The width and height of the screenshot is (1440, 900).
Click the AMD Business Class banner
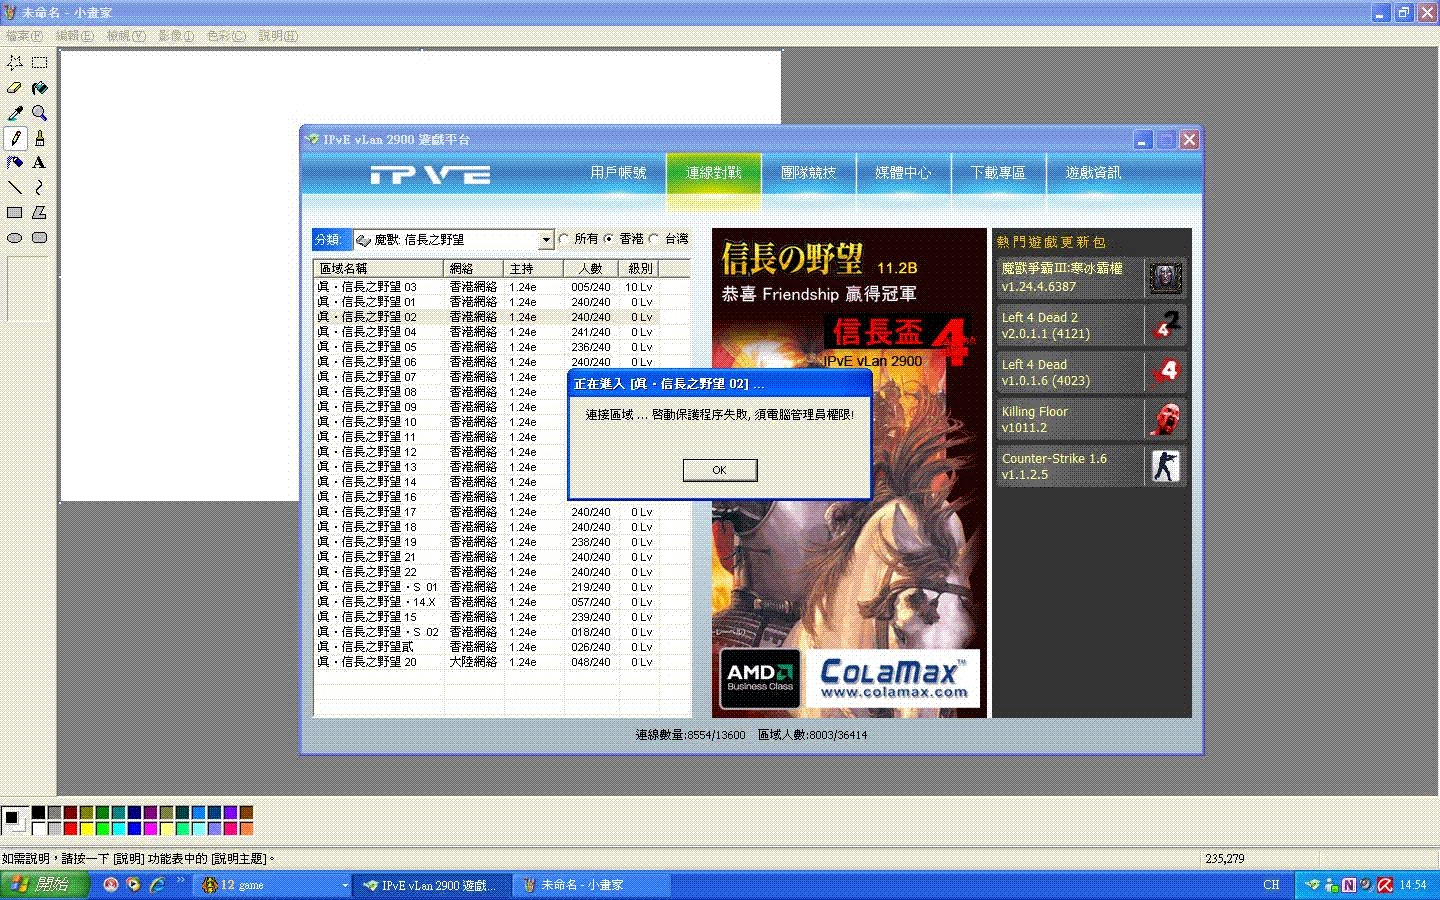tap(760, 679)
